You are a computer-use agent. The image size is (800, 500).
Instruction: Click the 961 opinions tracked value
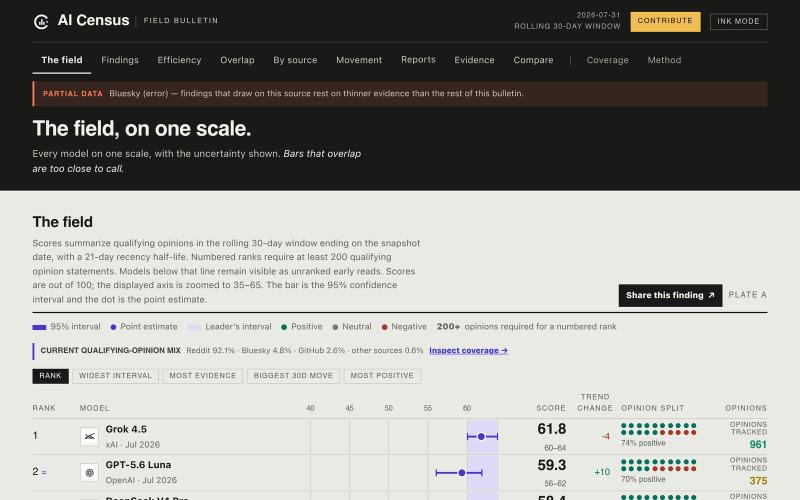click(x=758, y=444)
